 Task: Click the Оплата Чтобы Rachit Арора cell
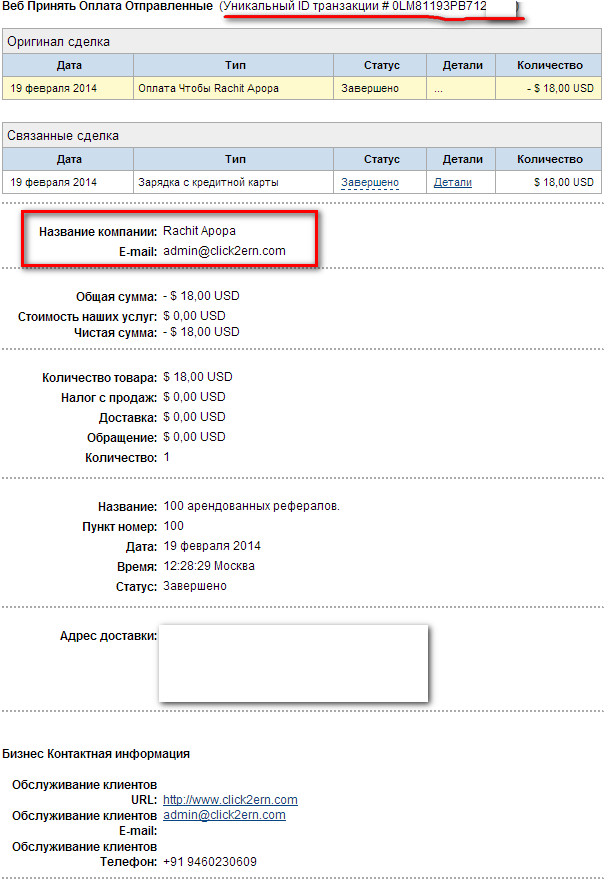[x=207, y=88]
